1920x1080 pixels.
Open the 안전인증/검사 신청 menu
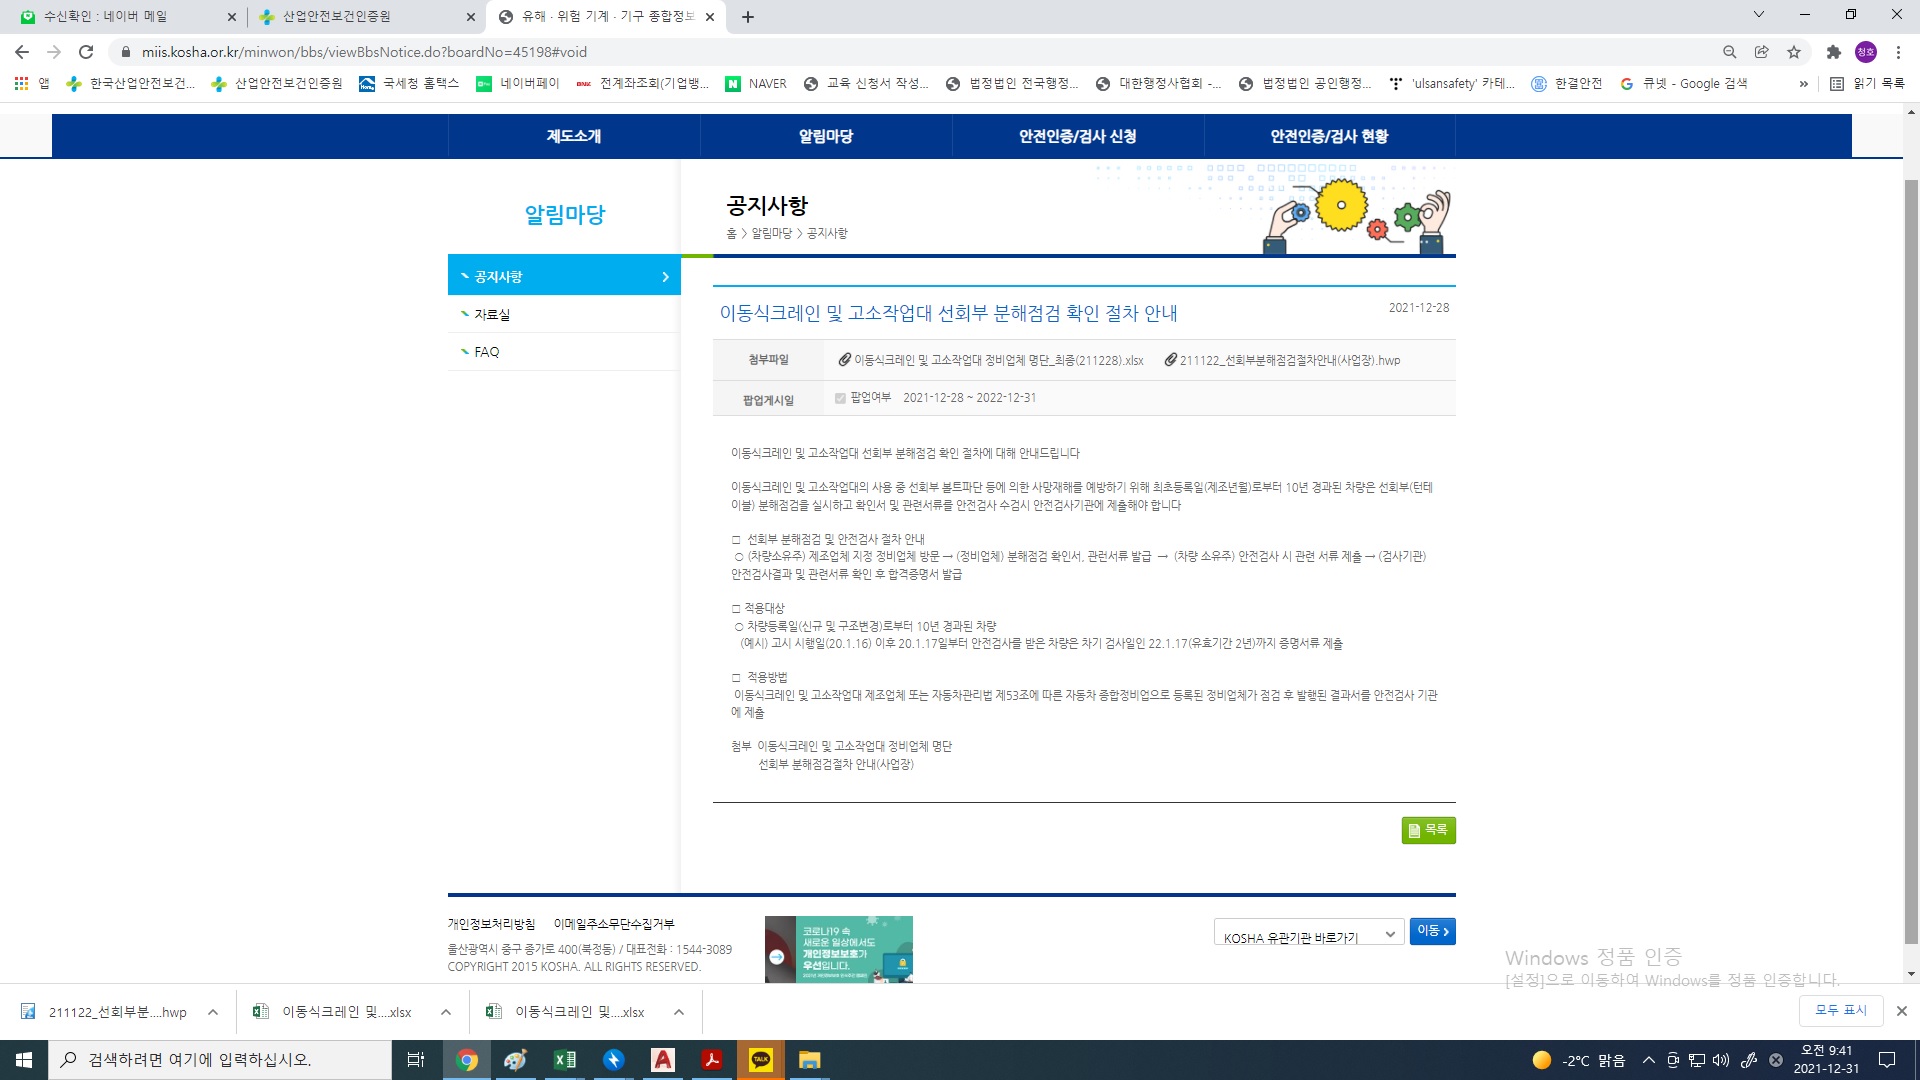tap(1077, 136)
